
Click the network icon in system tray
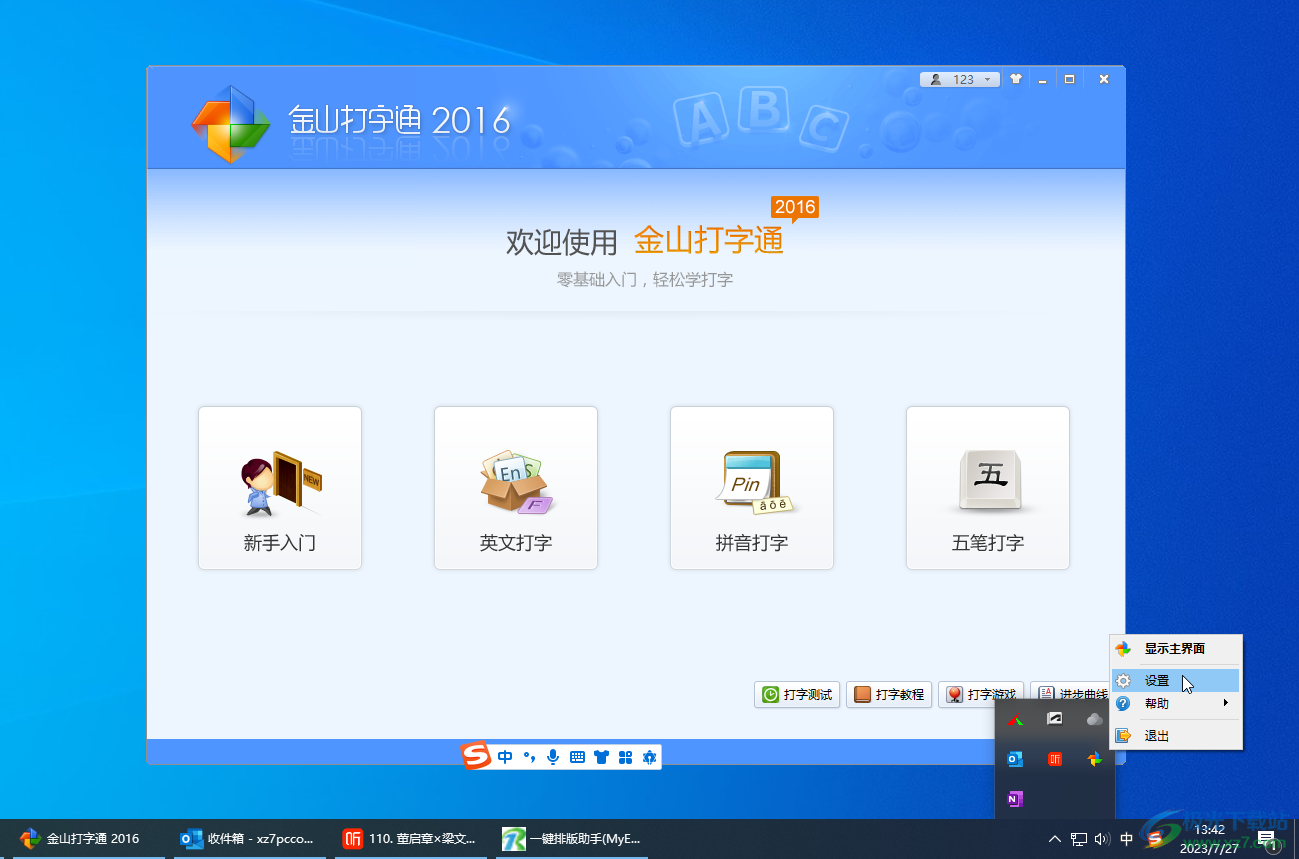pos(1079,839)
